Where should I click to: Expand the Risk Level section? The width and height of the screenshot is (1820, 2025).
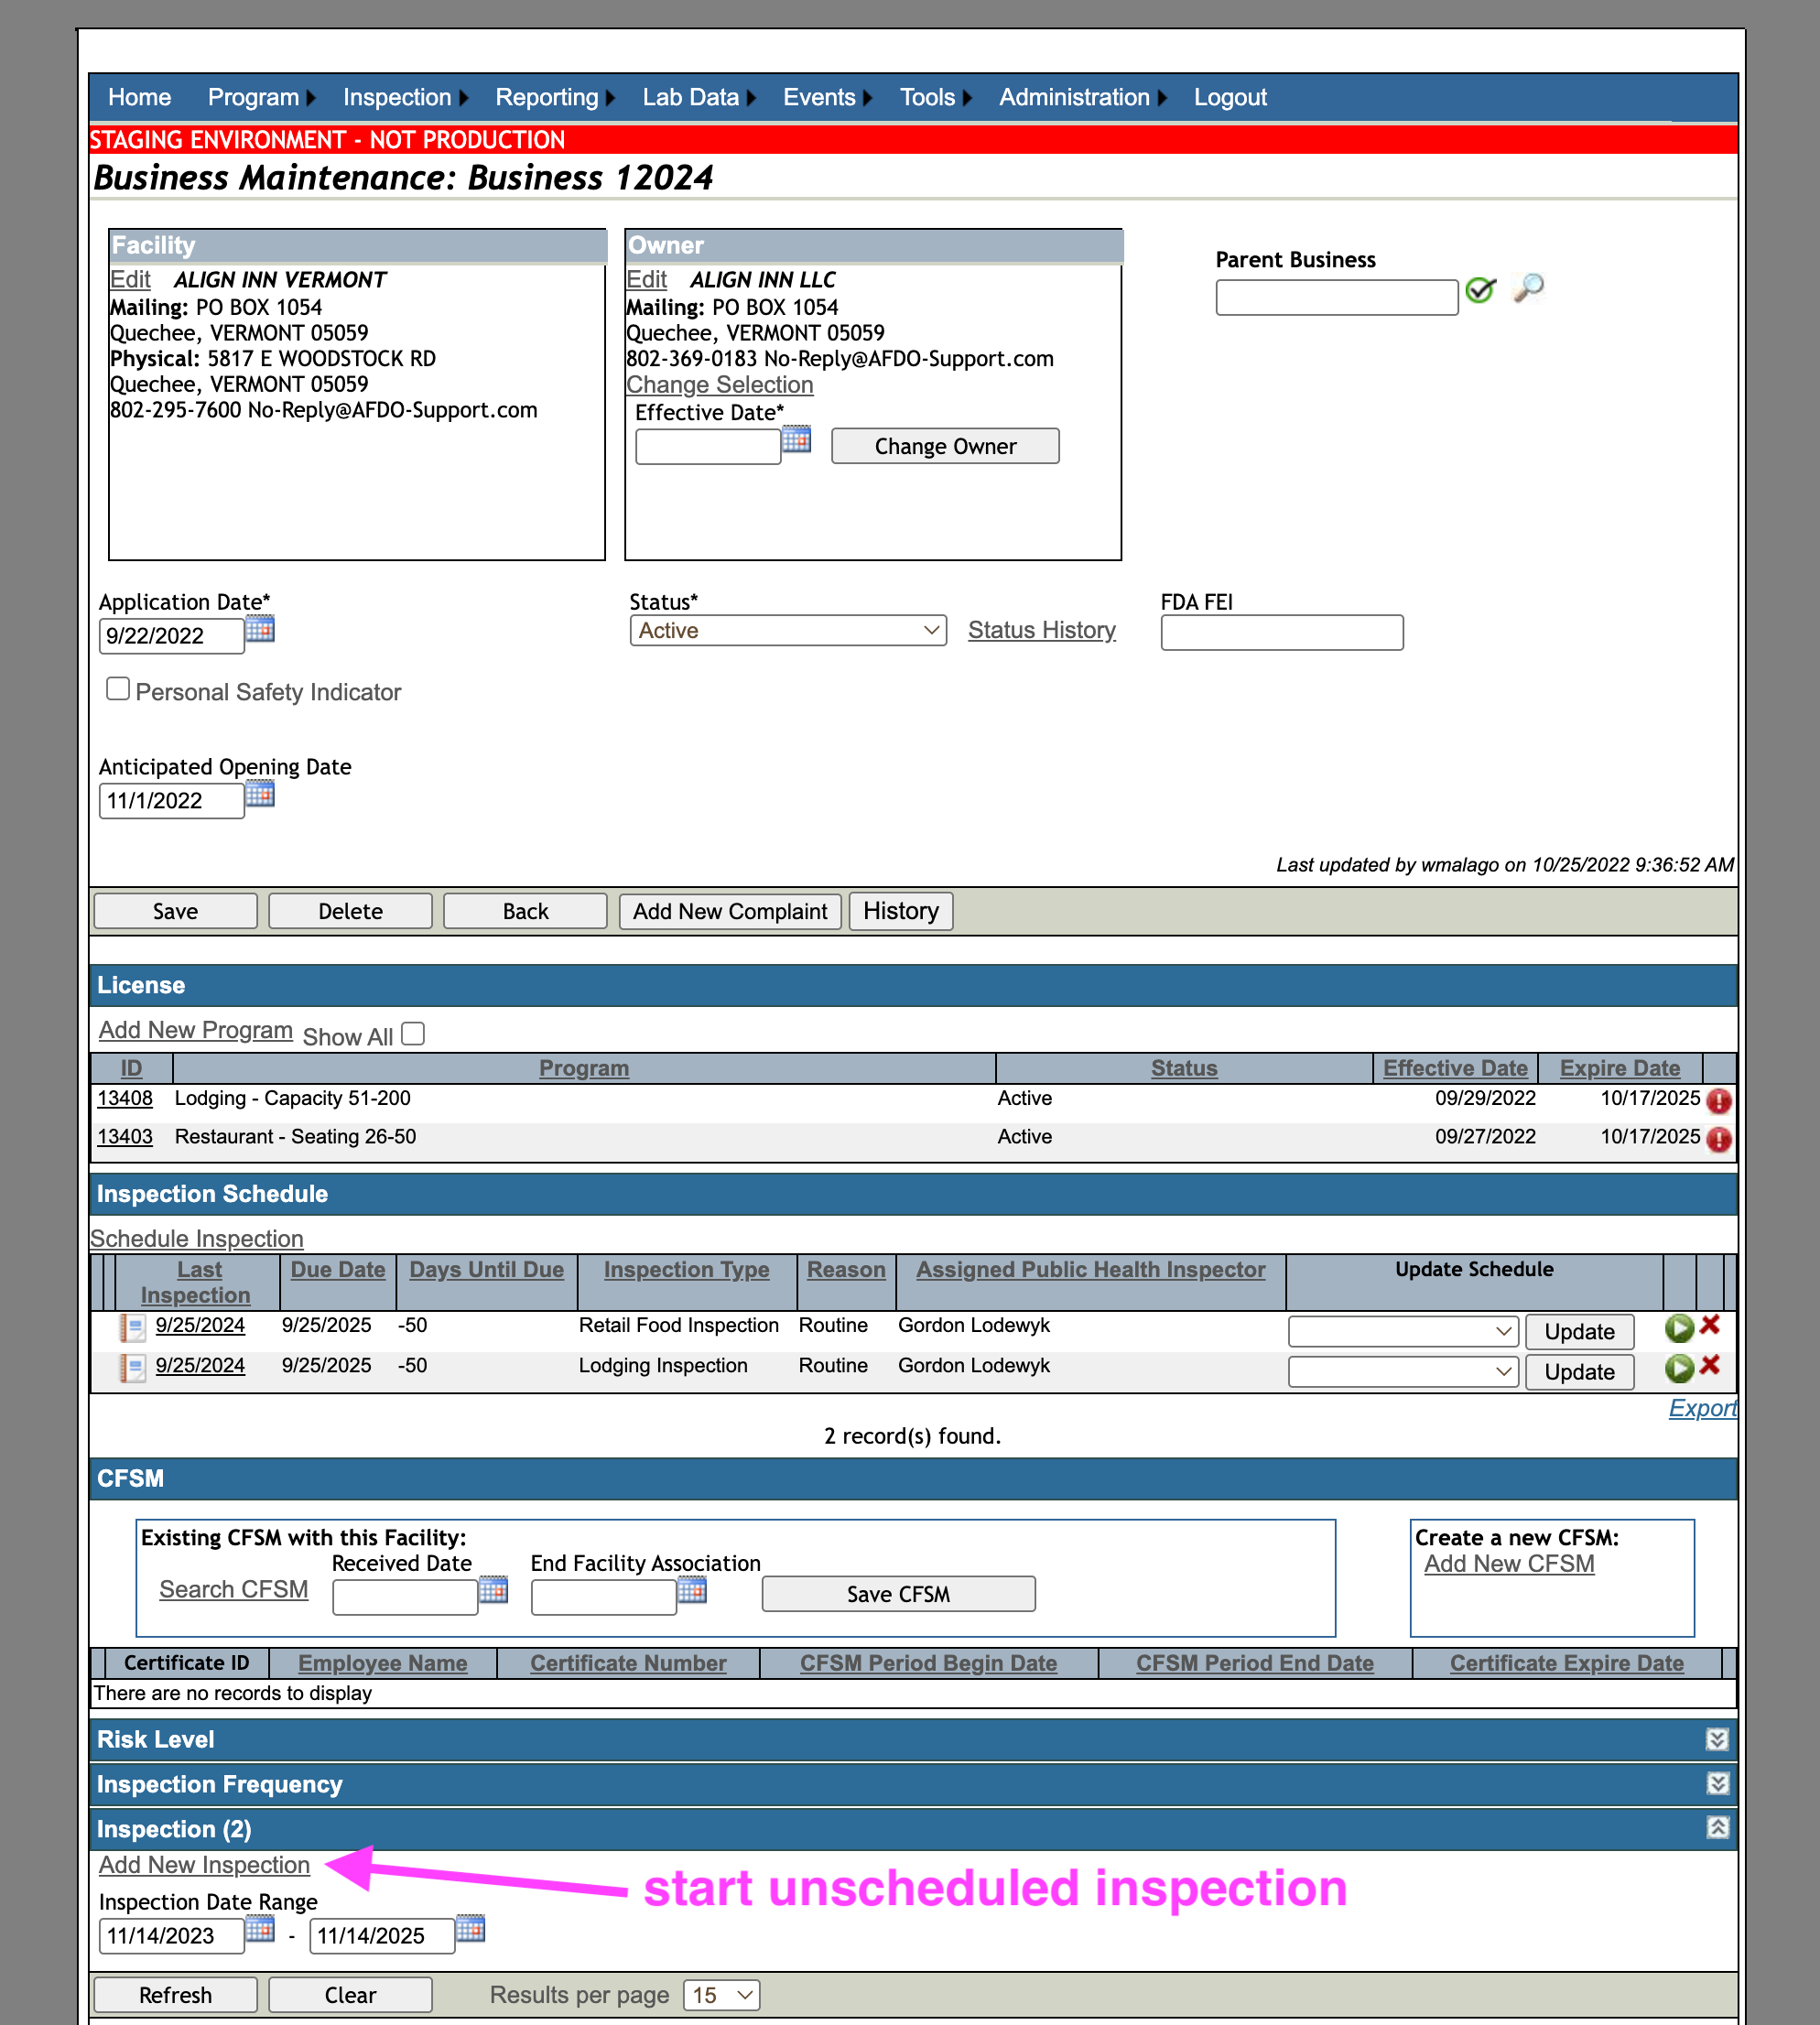[x=1717, y=1739]
